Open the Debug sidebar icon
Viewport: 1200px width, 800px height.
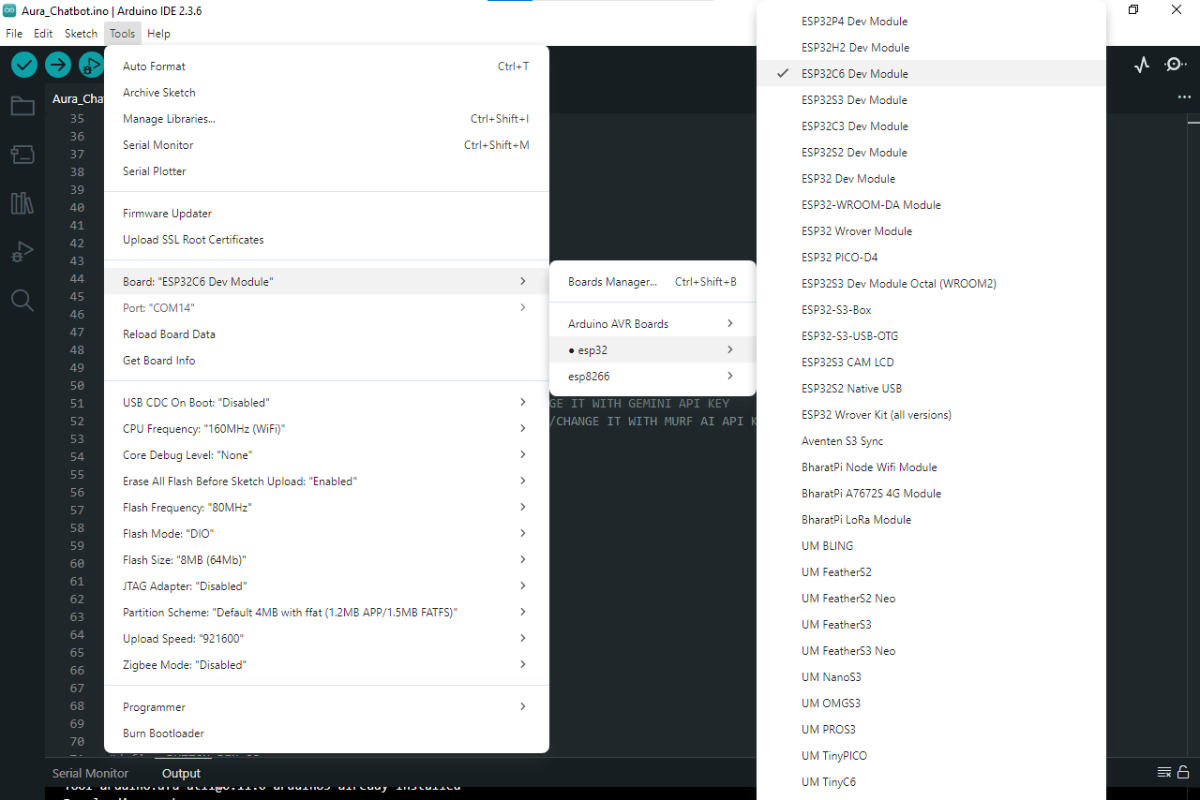pyautogui.click(x=22, y=252)
